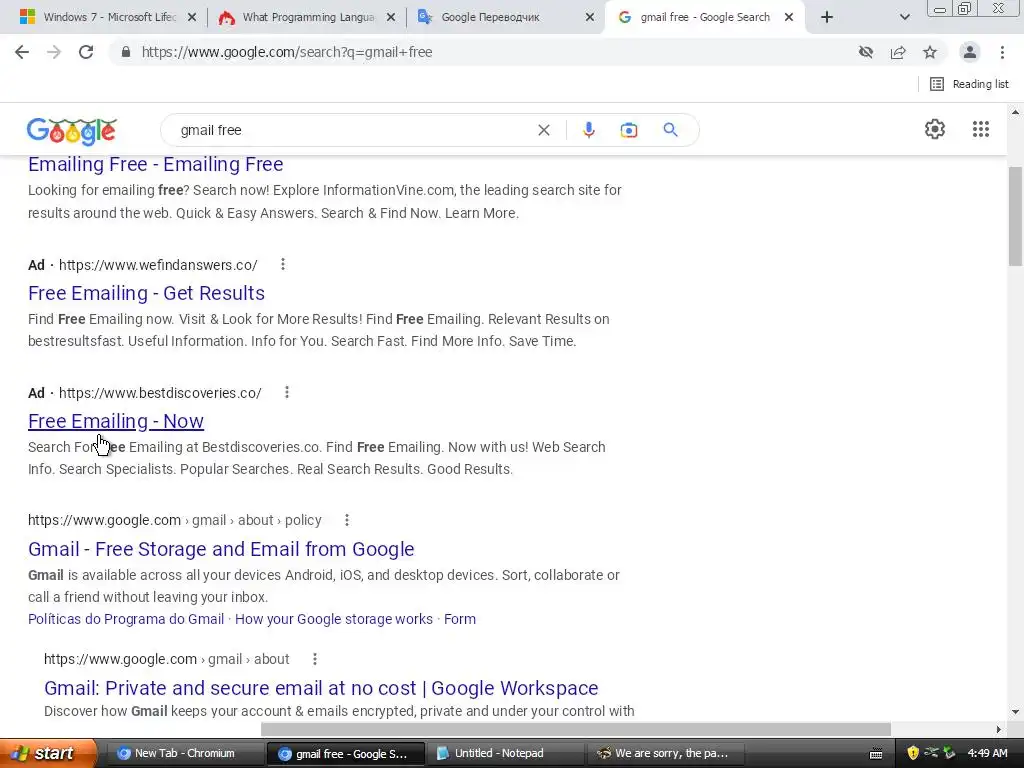Viewport: 1024px width, 768px height.
Task: Switch to Untitled - Notepad in taskbar
Action: (x=505, y=754)
